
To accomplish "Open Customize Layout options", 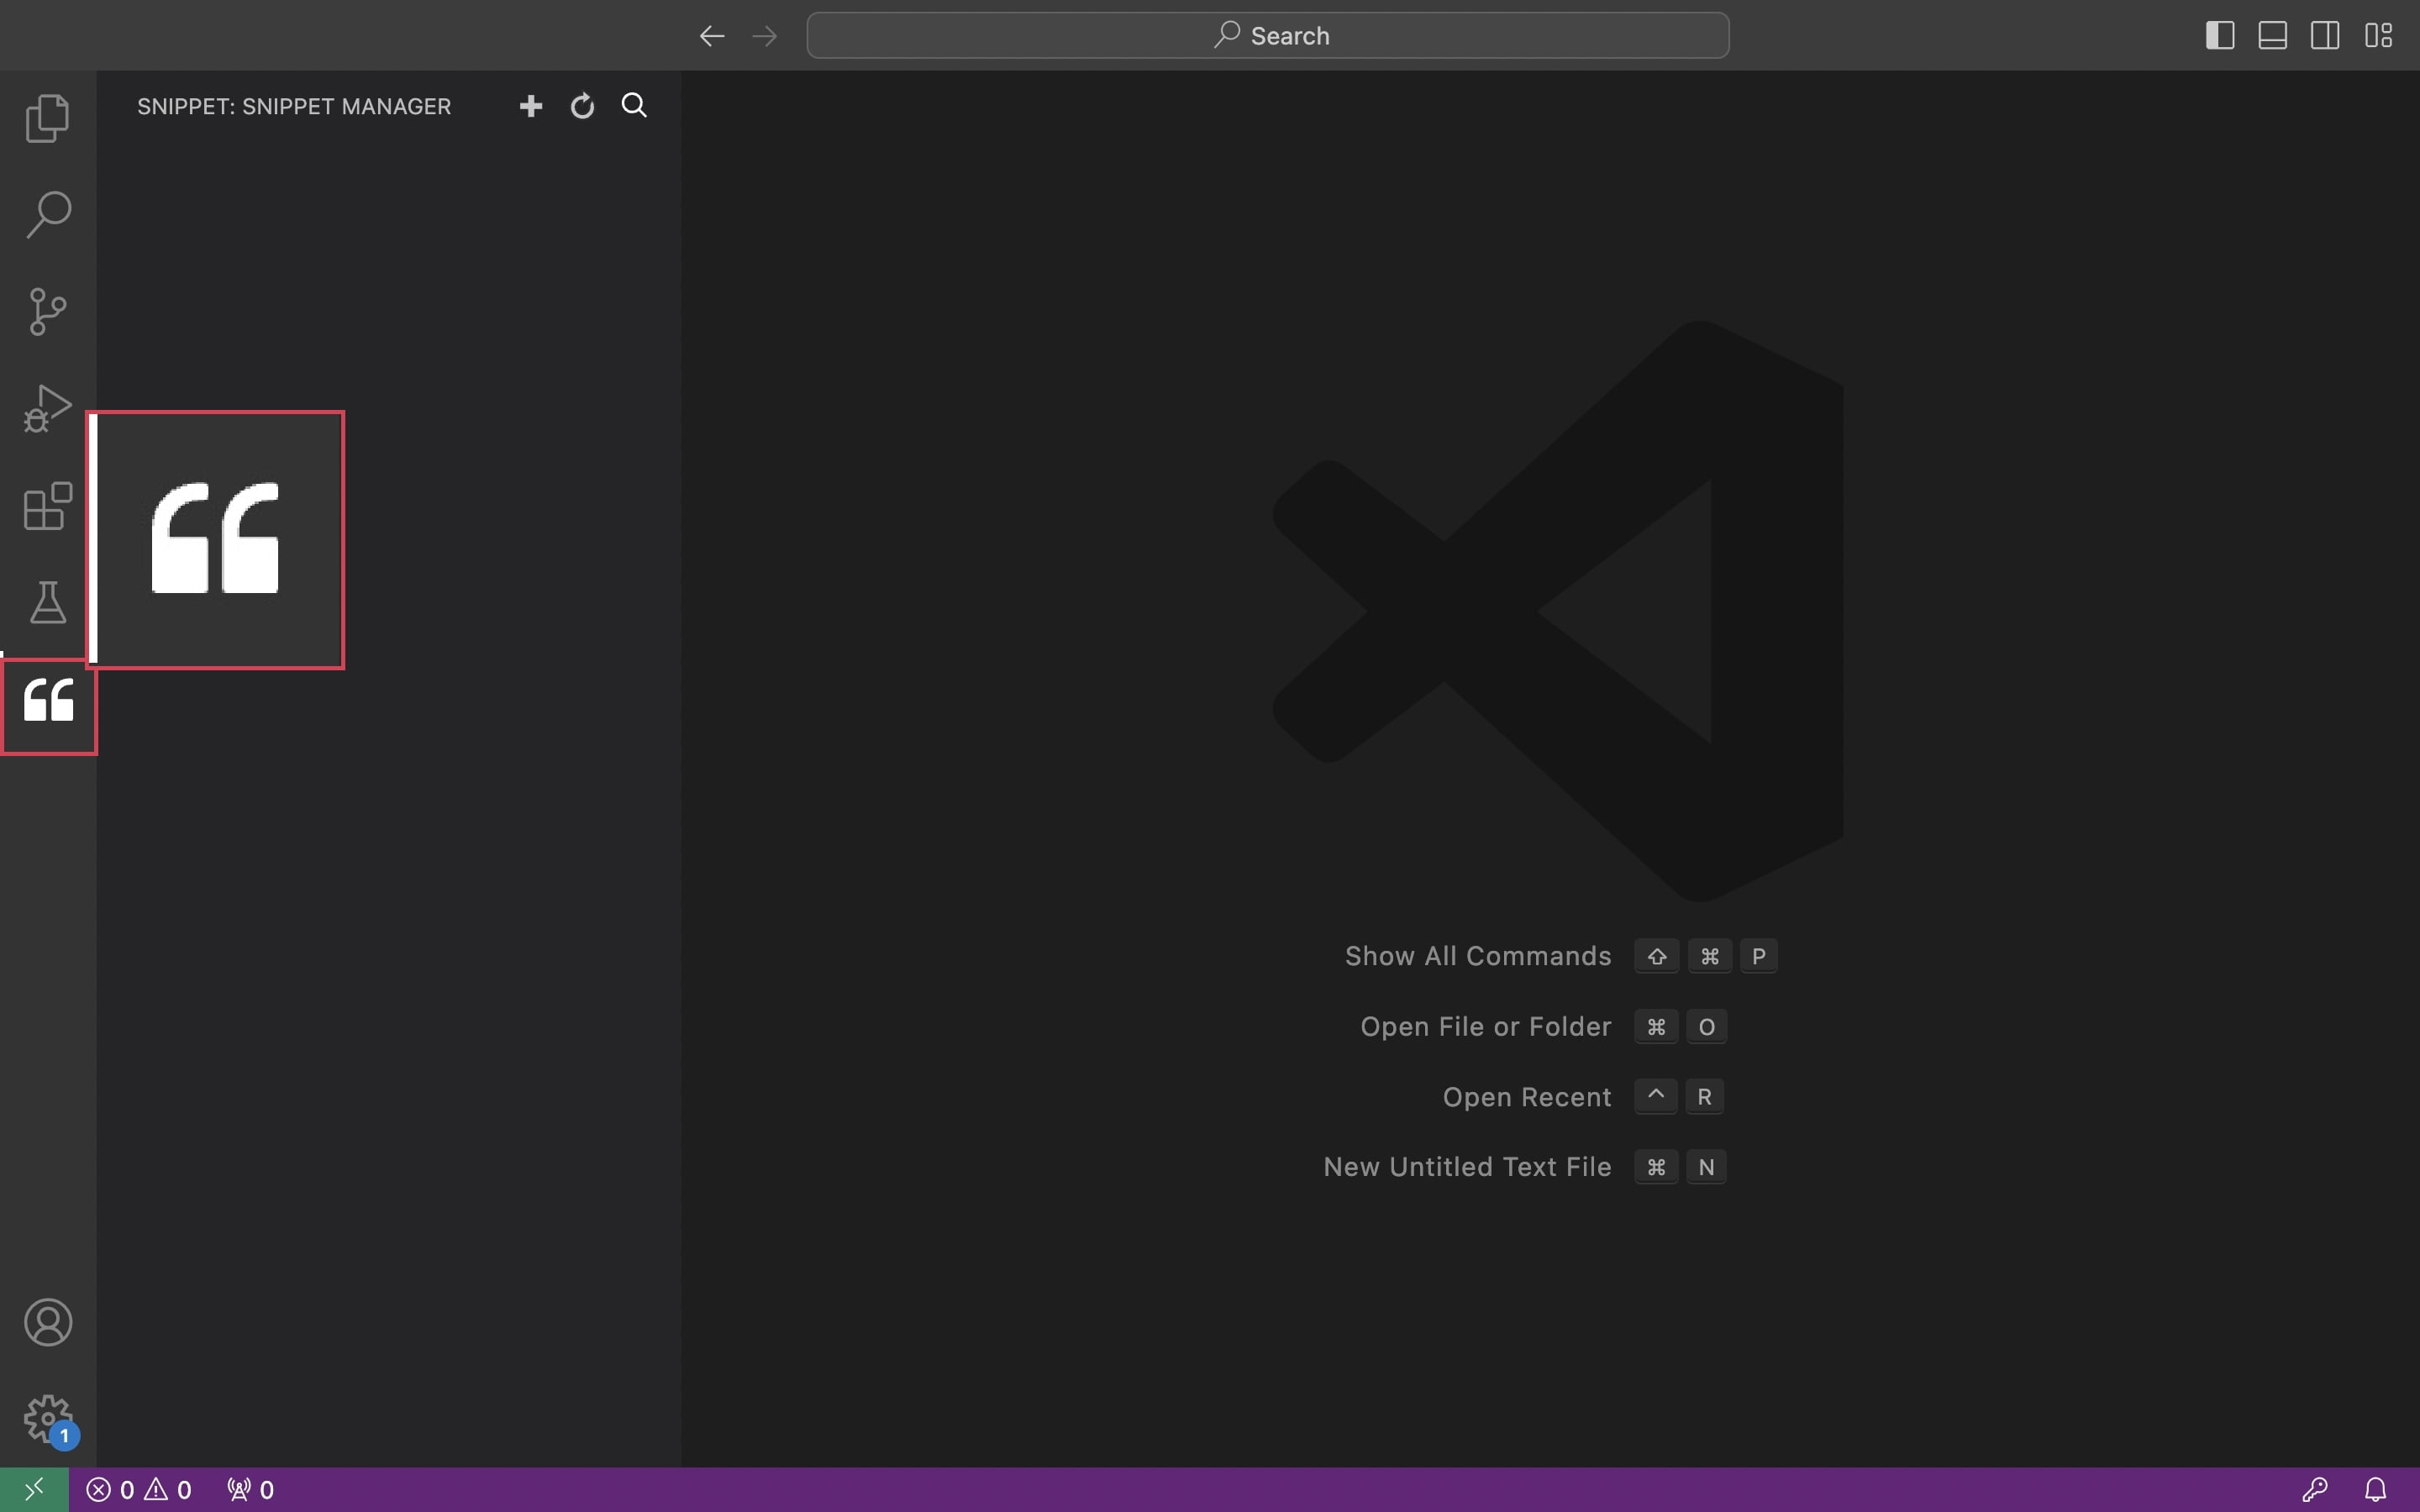I will 2378,36.
